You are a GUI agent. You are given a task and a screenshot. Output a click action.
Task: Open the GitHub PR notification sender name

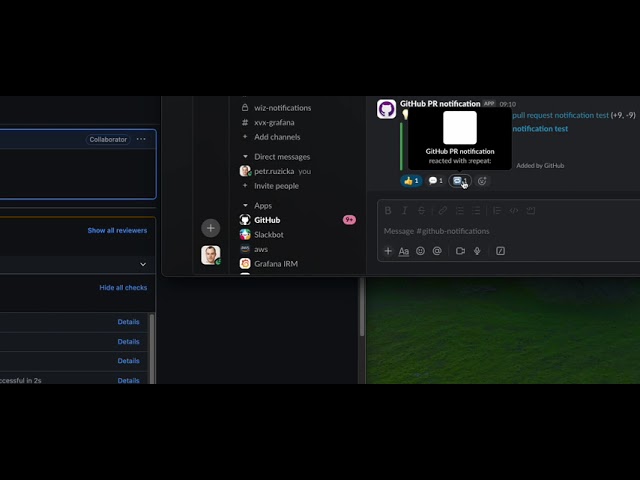tap(440, 104)
